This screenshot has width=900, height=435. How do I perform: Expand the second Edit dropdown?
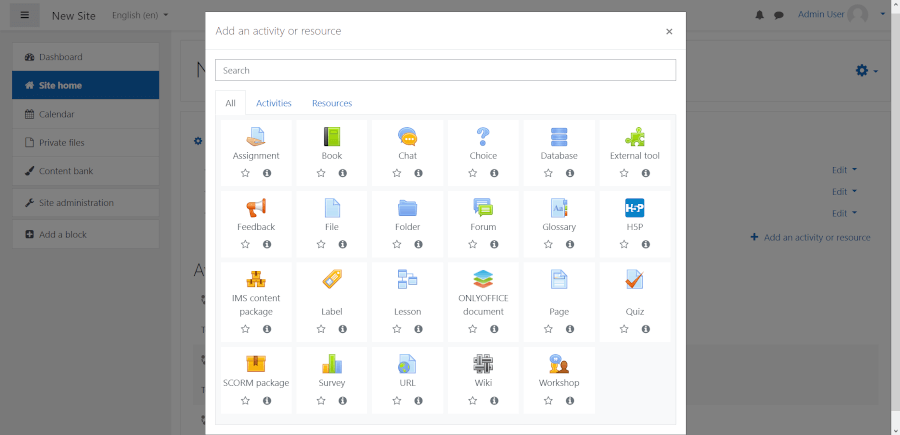[844, 192]
